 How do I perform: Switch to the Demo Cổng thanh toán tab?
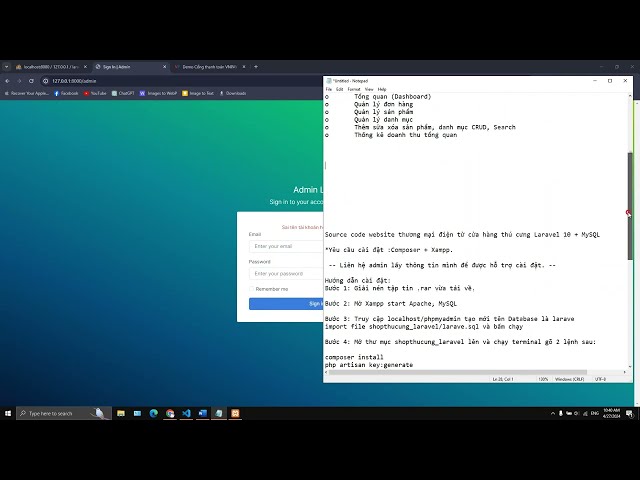[x=210, y=67]
